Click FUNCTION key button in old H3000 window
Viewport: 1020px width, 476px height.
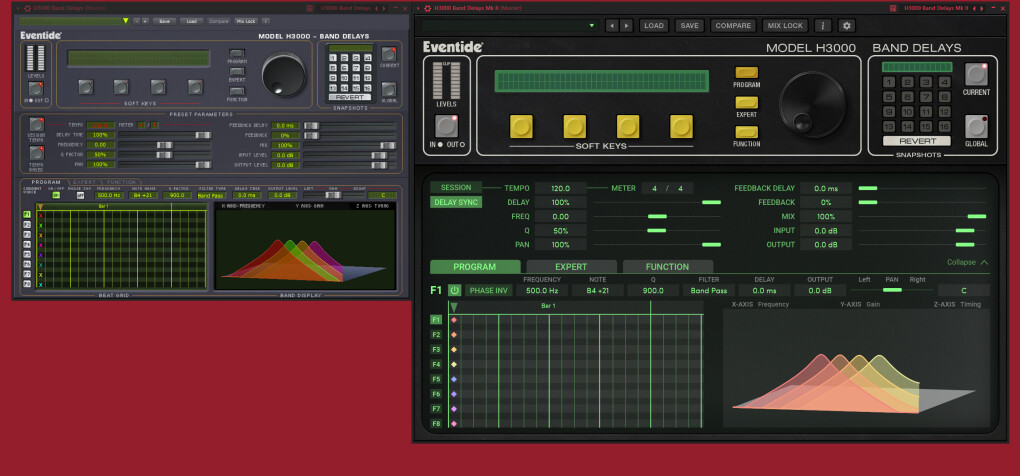237,91
